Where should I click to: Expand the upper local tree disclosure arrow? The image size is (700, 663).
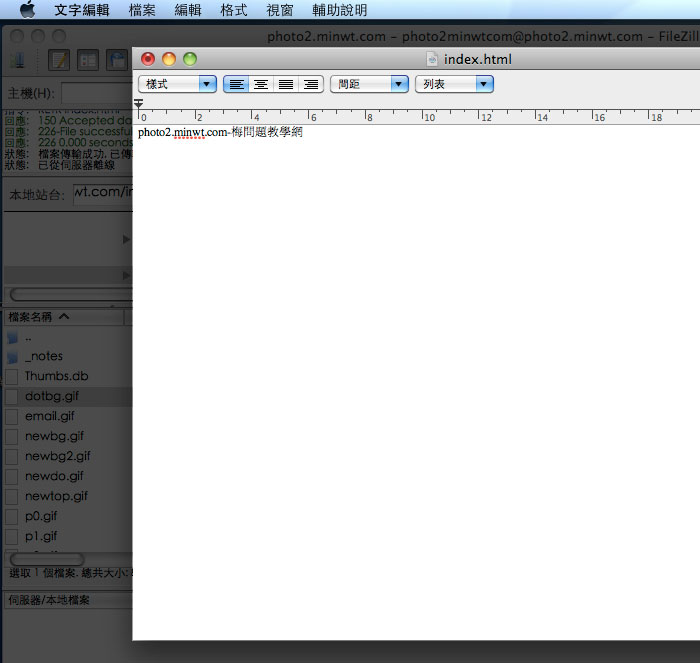tap(126, 240)
